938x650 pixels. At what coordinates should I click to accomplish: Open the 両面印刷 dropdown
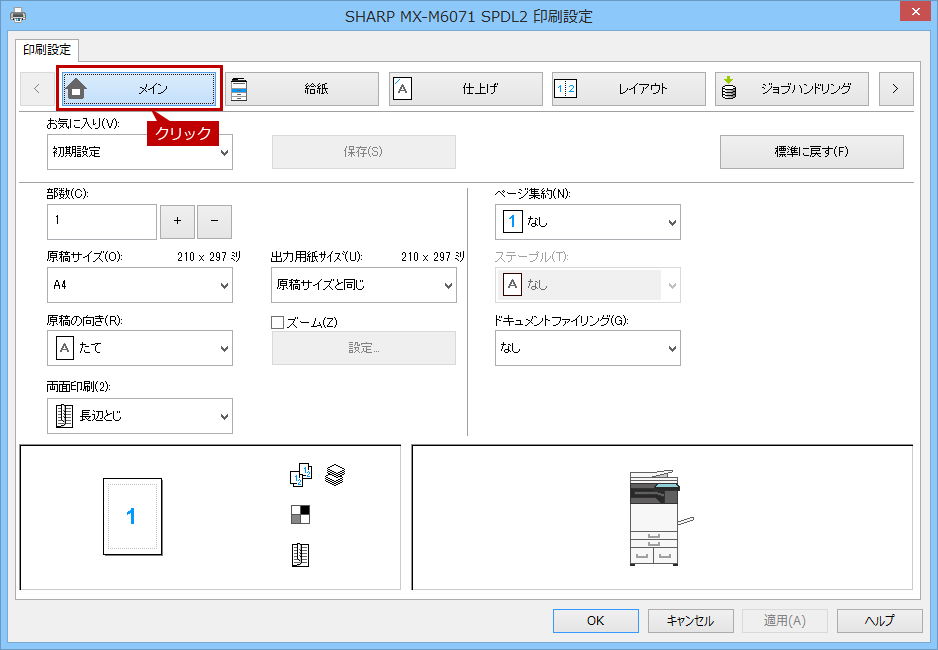click(139, 416)
